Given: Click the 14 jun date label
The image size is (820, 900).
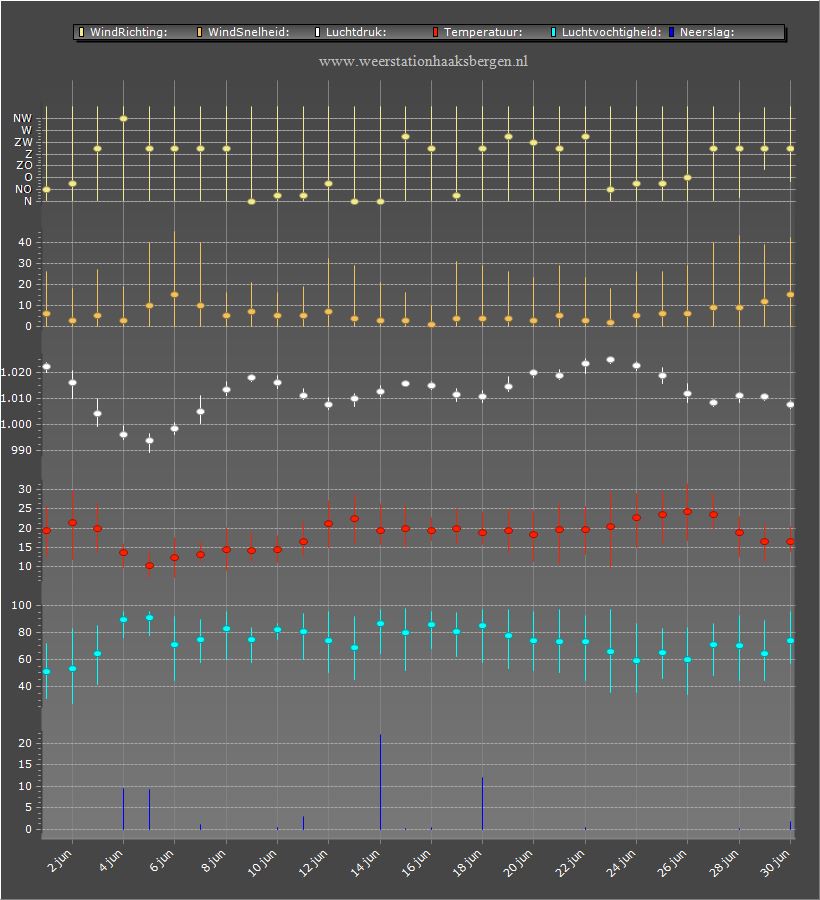Looking at the screenshot, I should [x=365, y=864].
